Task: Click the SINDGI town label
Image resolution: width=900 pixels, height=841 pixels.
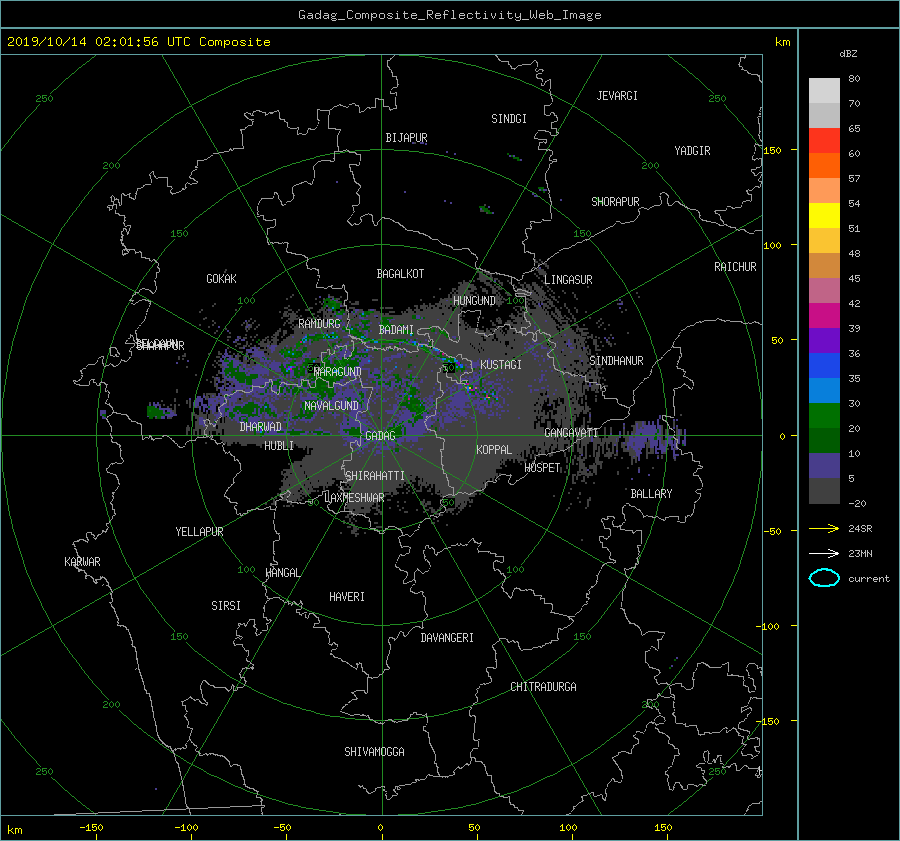Action: [x=509, y=119]
